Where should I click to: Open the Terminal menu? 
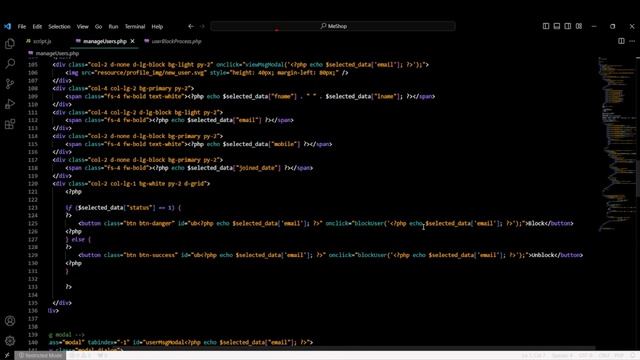(135, 27)
